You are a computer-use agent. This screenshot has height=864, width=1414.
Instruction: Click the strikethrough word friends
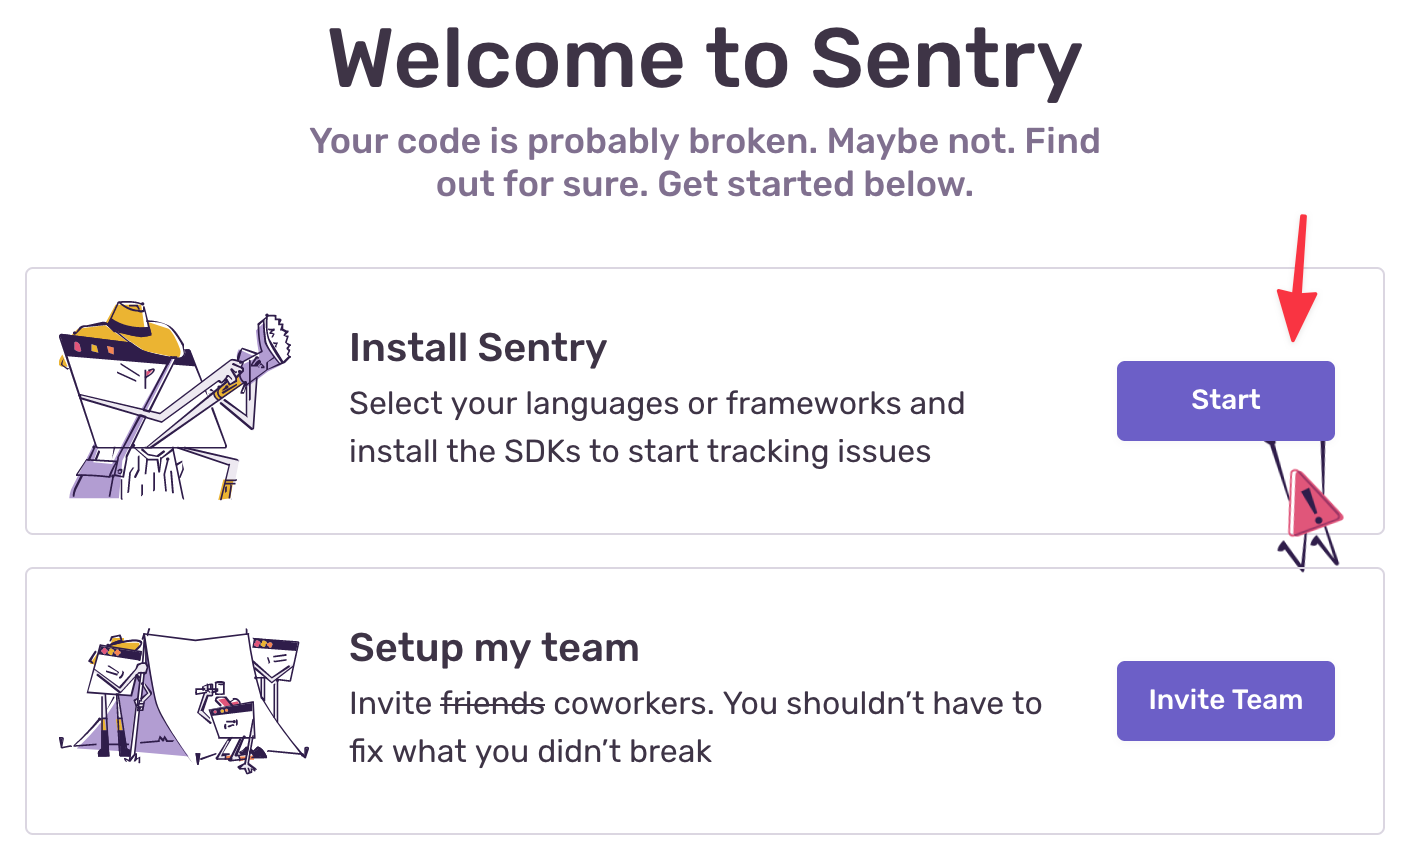point(493,703)
